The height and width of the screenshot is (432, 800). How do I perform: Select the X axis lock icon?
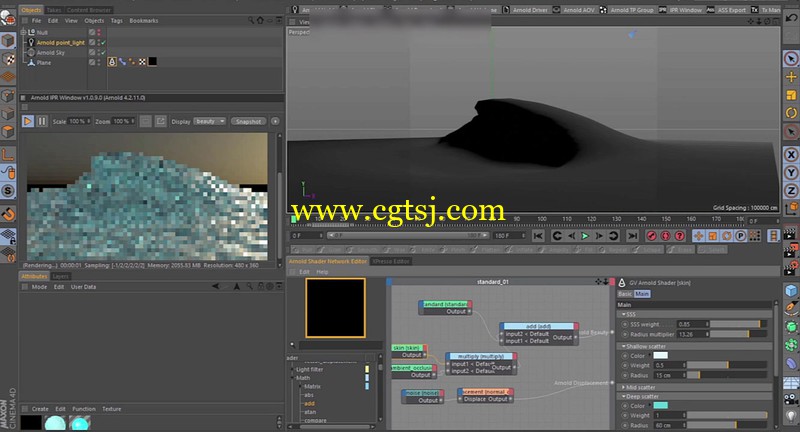[791, 155]
